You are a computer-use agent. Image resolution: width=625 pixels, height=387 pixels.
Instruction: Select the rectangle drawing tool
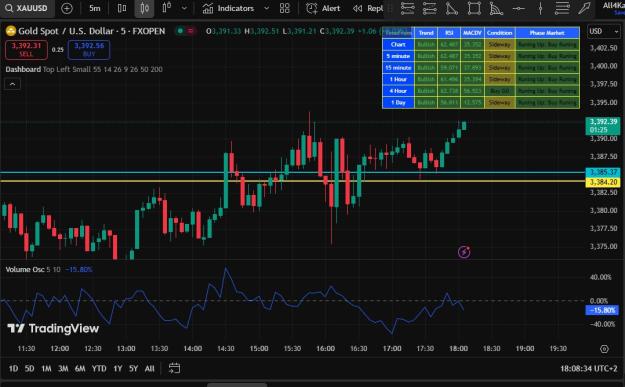[474, 8]
